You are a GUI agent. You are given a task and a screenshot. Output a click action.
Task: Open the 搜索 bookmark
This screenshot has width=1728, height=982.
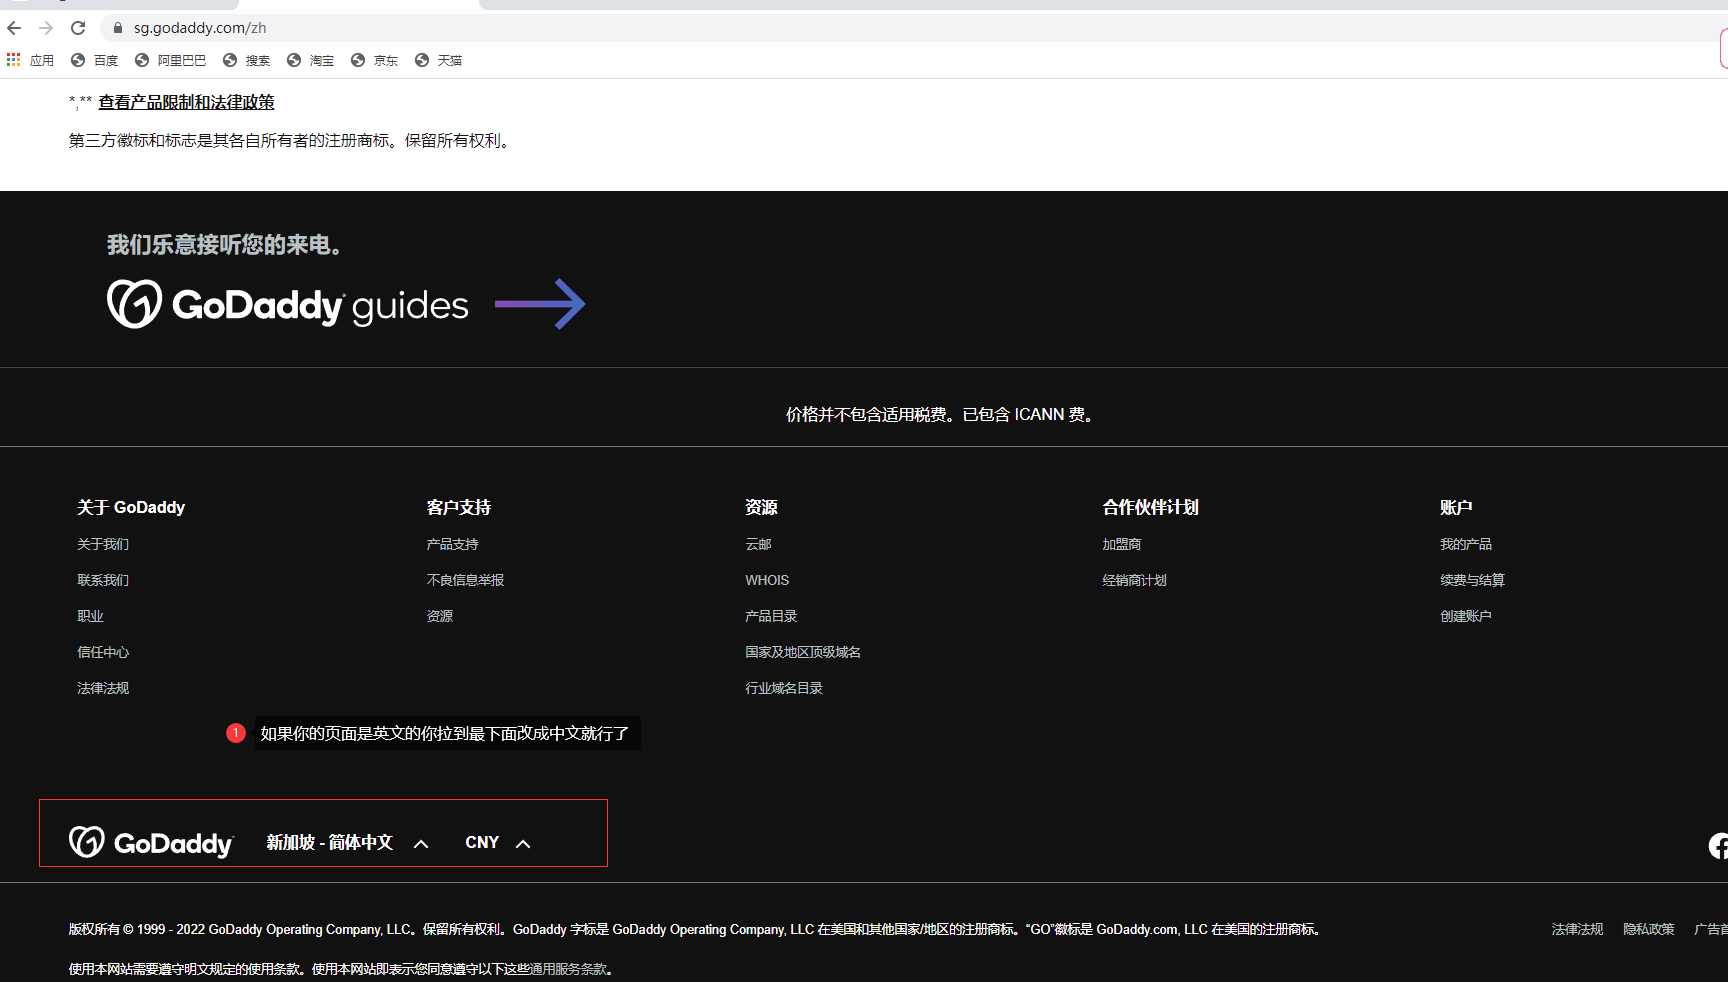247,60
